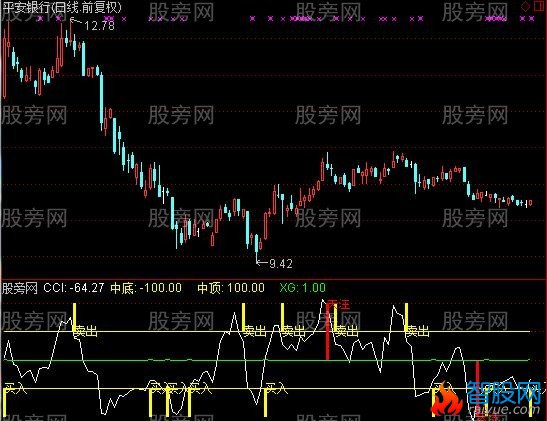Click the red split-window box icon beside the diamond
This screenshot has width=547, height=421.
[539, 7]
